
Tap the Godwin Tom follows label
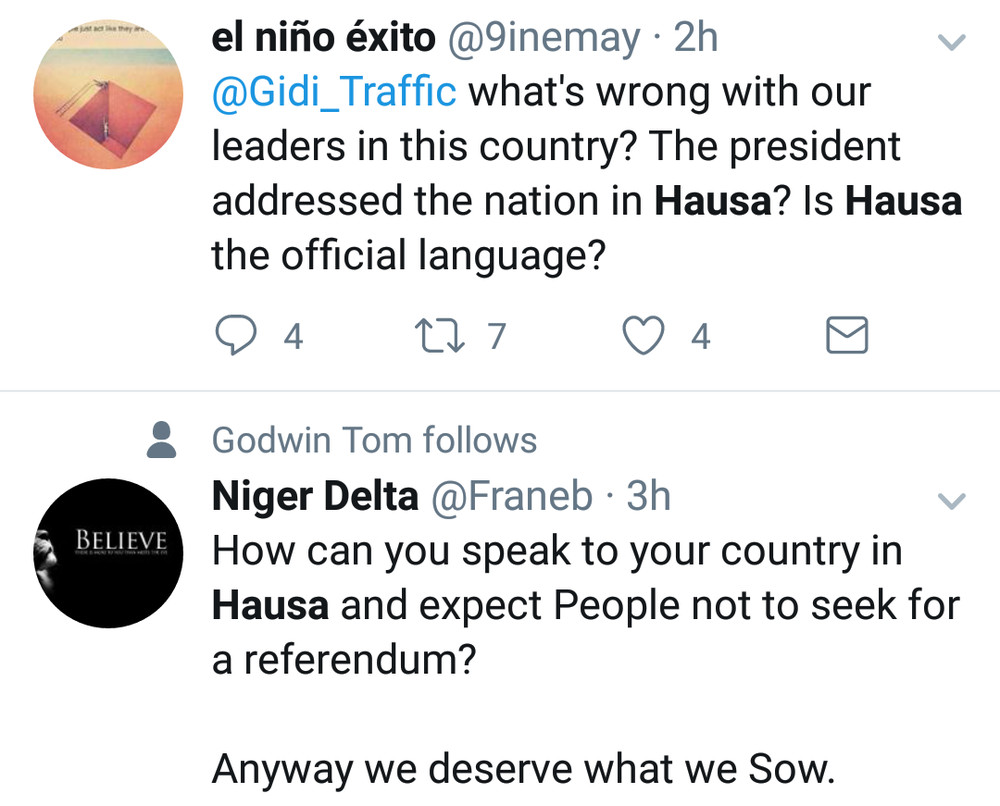(374, 440)
